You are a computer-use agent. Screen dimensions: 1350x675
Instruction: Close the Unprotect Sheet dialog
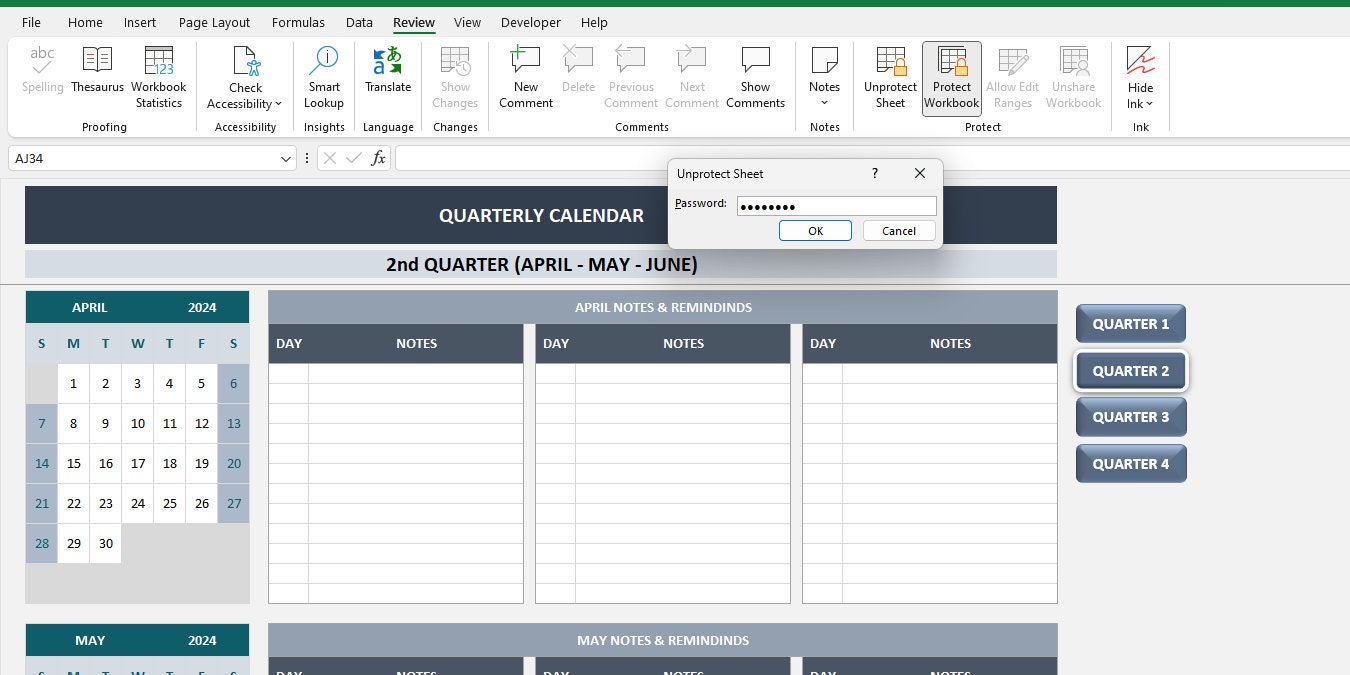tap(920, 173)
